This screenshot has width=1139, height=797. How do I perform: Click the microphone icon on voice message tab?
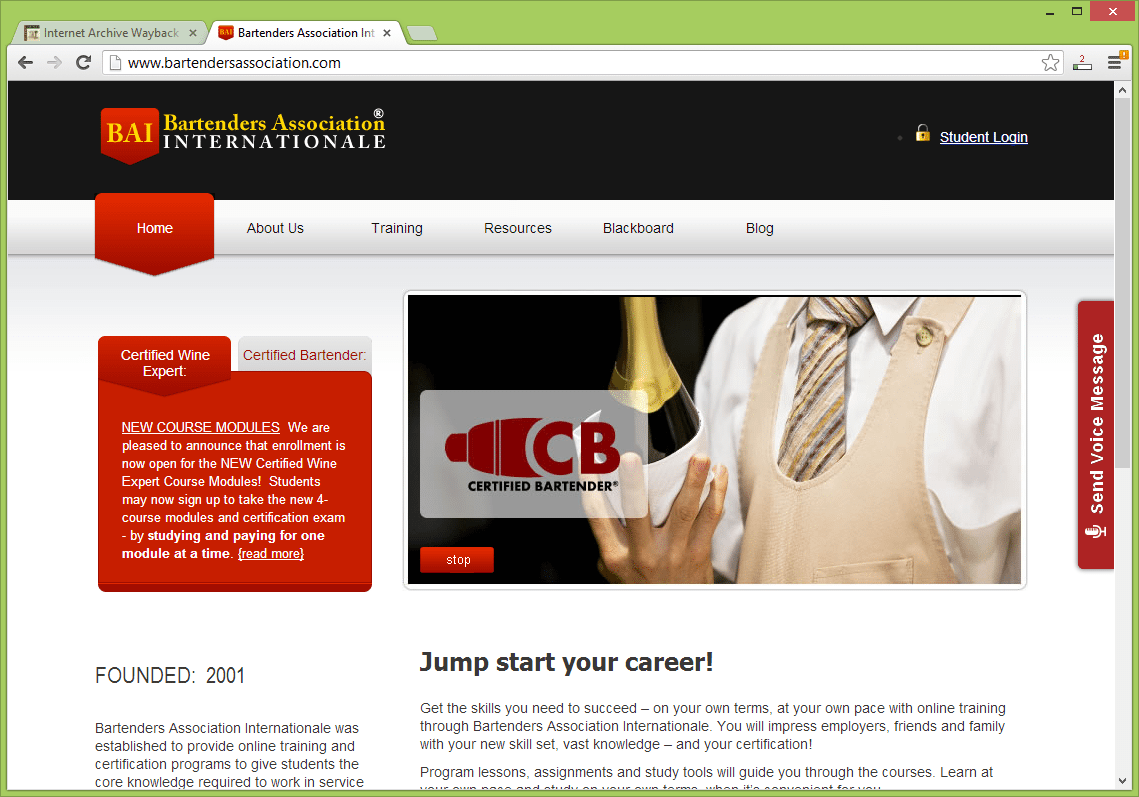click(x=1095, y=532)
